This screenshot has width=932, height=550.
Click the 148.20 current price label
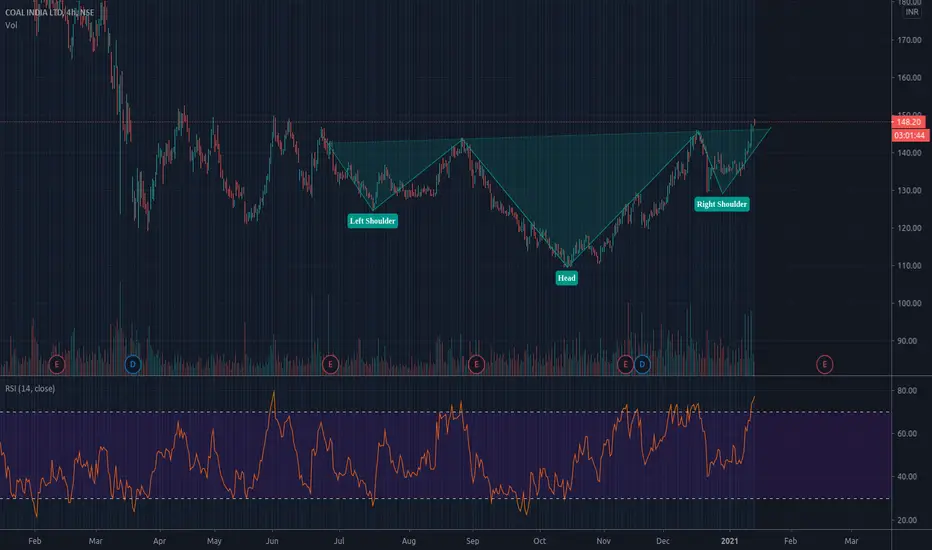909,122
